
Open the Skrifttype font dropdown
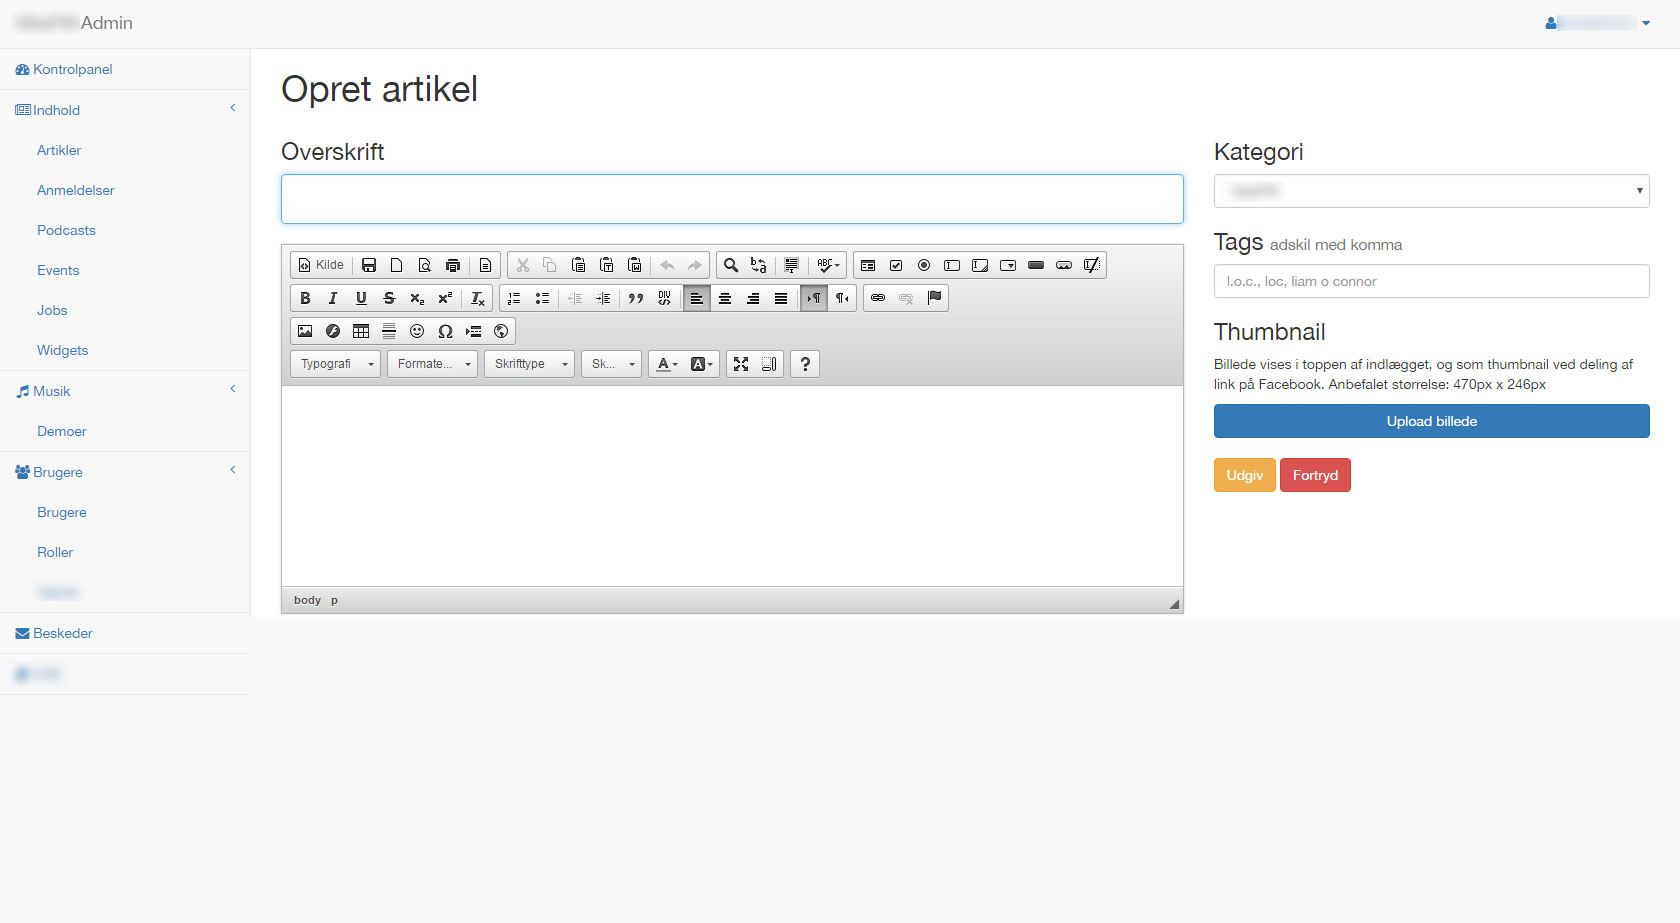pos(530,364)
